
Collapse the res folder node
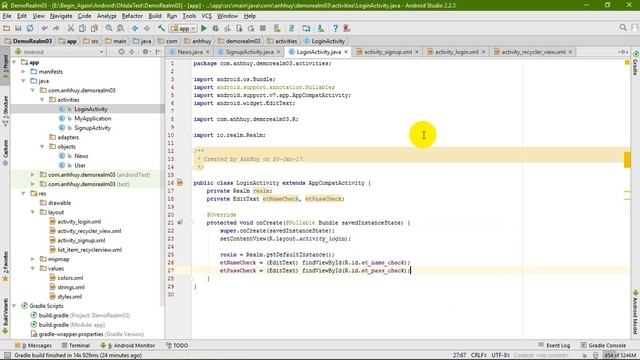(x=24, y=193)
